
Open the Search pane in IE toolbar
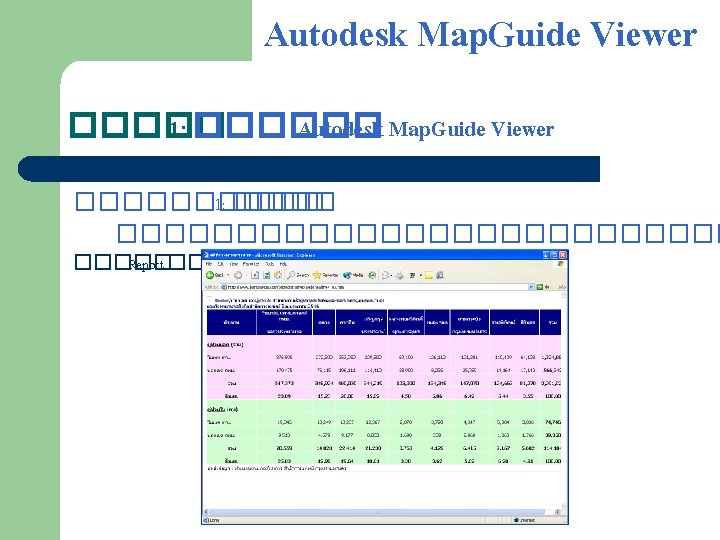(298, 275)
